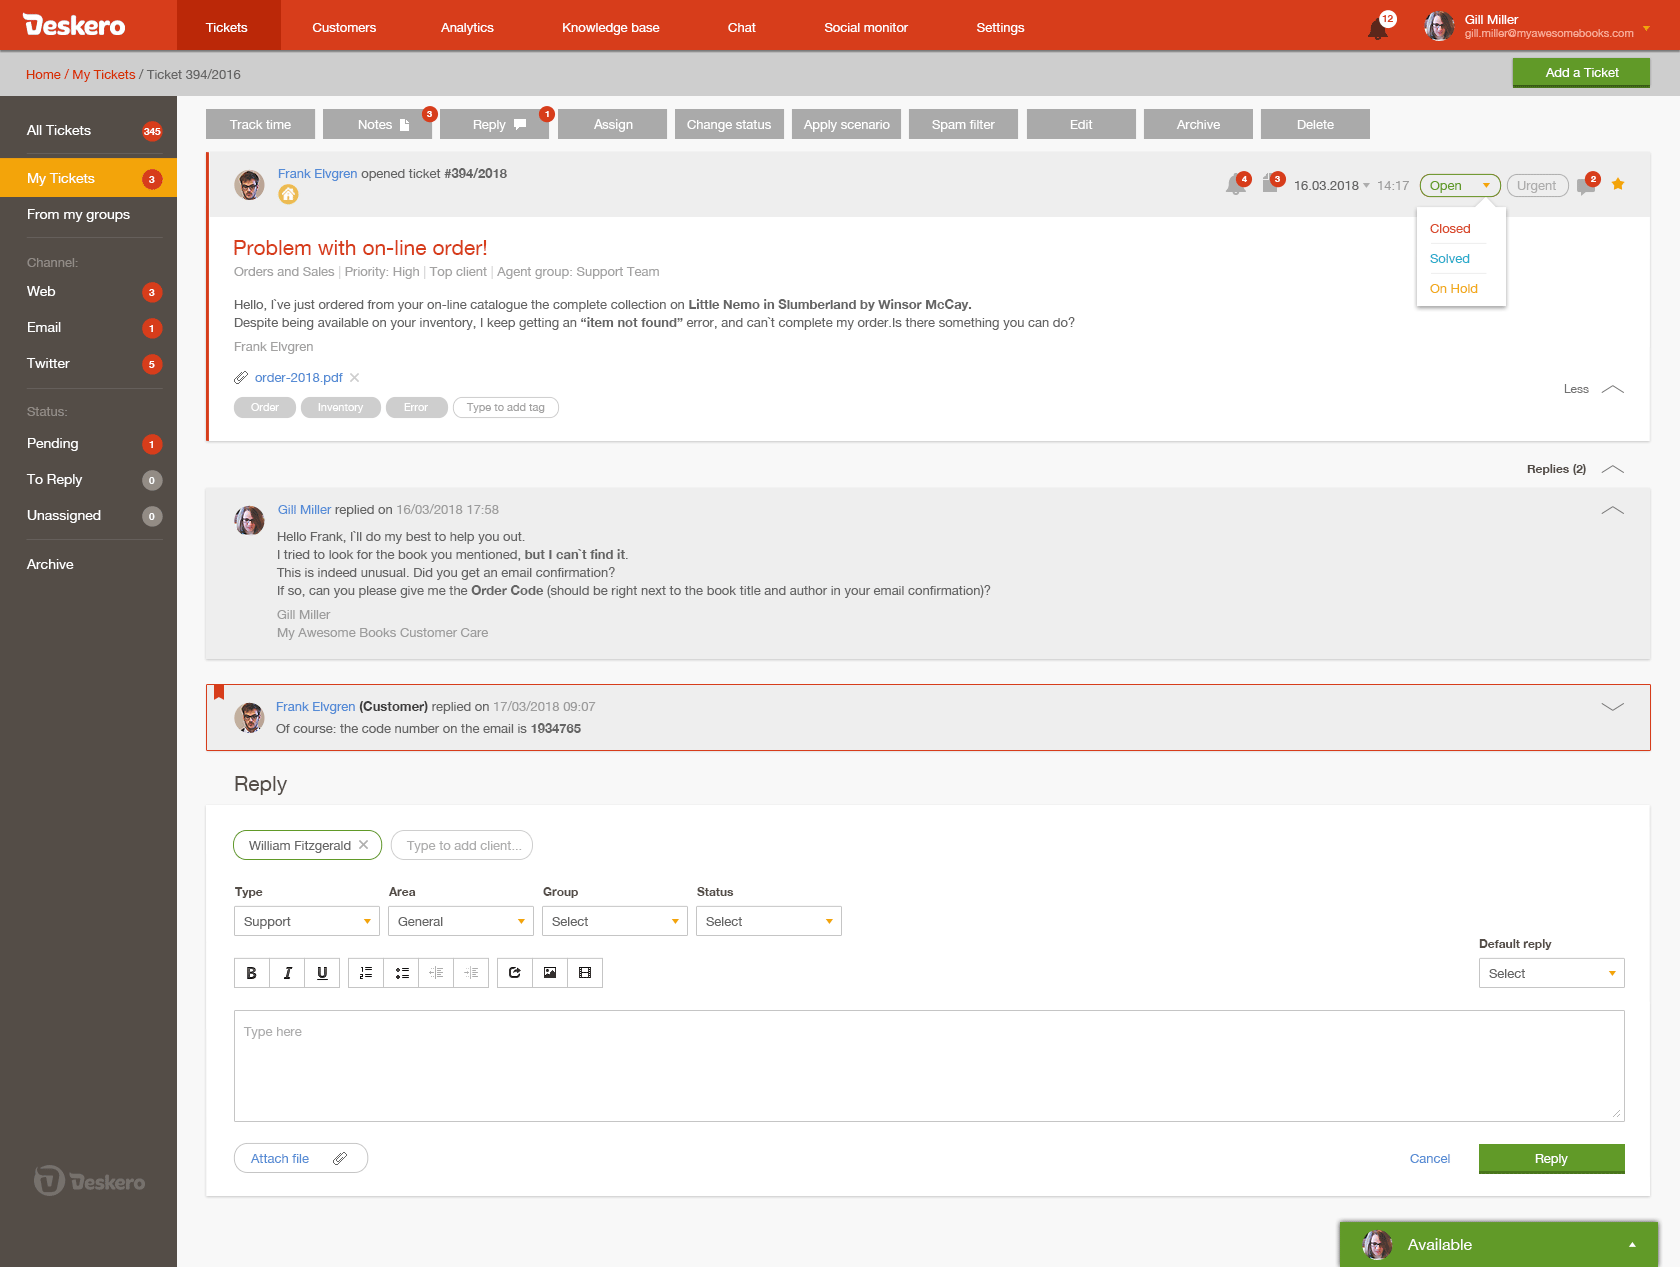Apply Italic formatting in editor
The image size is (1680, 1267).
287,973
